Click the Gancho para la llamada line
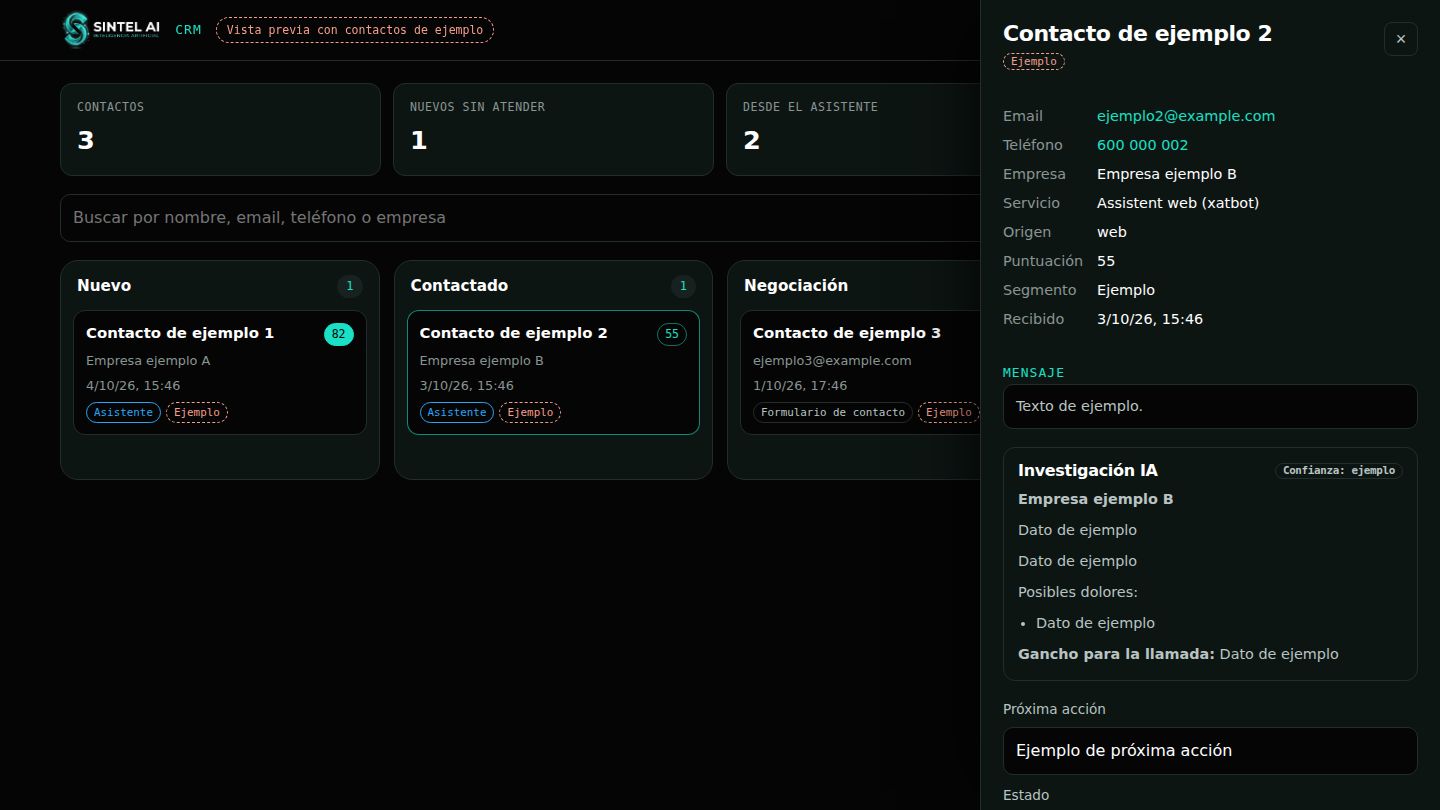 (x=1178, y=654)
